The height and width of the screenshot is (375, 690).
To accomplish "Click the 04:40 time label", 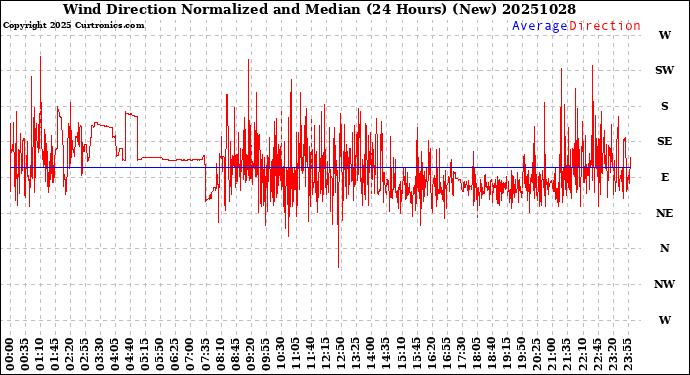I will click(130, 353).
